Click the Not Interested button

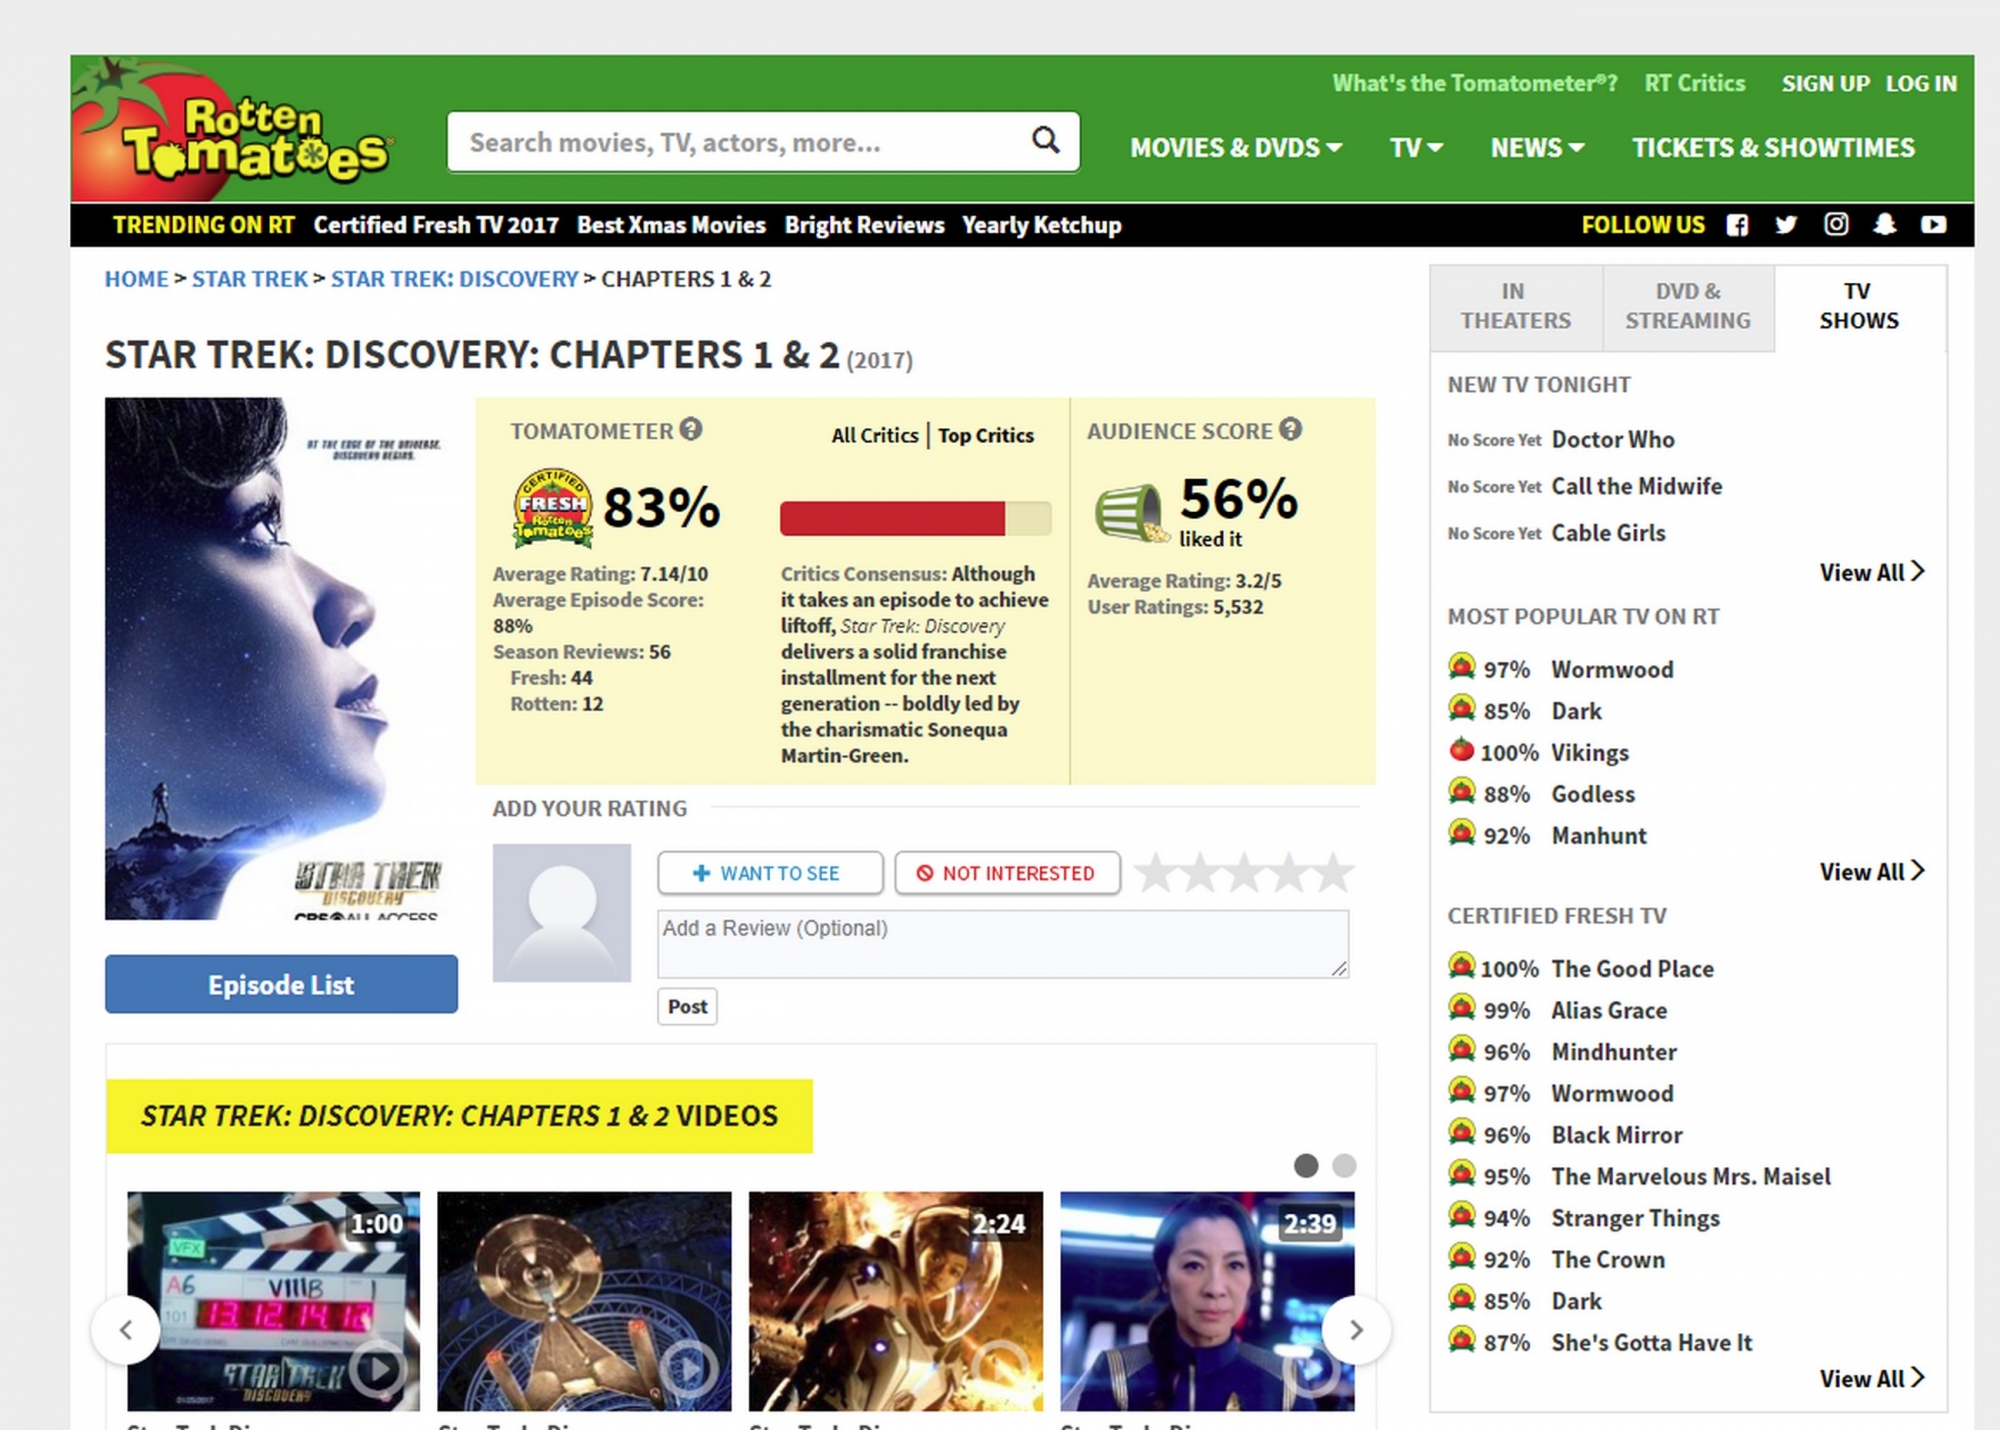(x=1007, y=873)
